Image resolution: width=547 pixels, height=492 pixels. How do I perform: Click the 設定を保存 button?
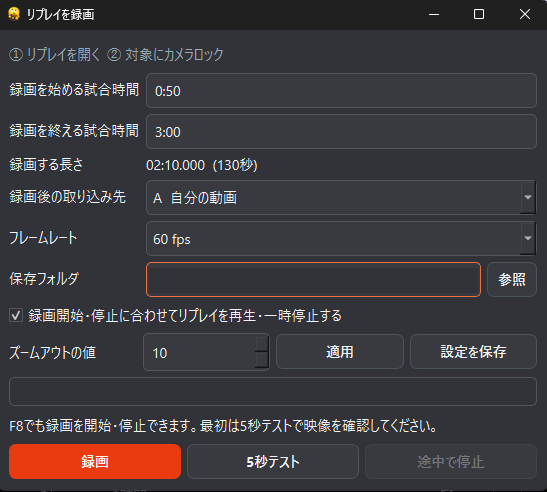point(473,352)
